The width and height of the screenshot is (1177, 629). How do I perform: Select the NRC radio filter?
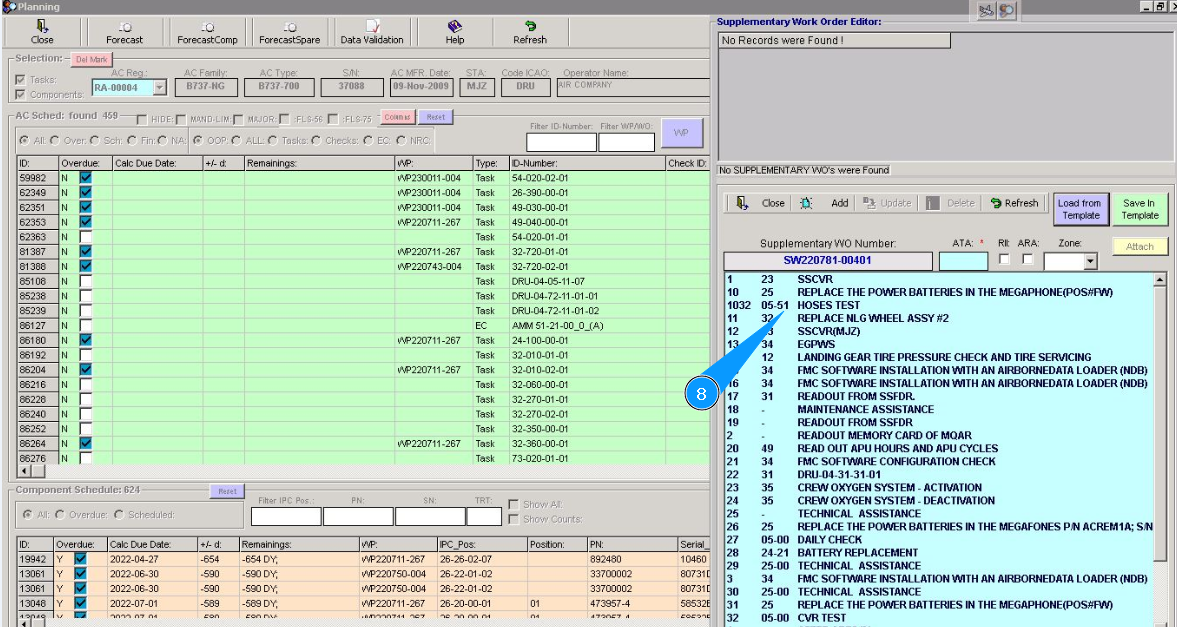pyautogui.click(x=400, y=140)
